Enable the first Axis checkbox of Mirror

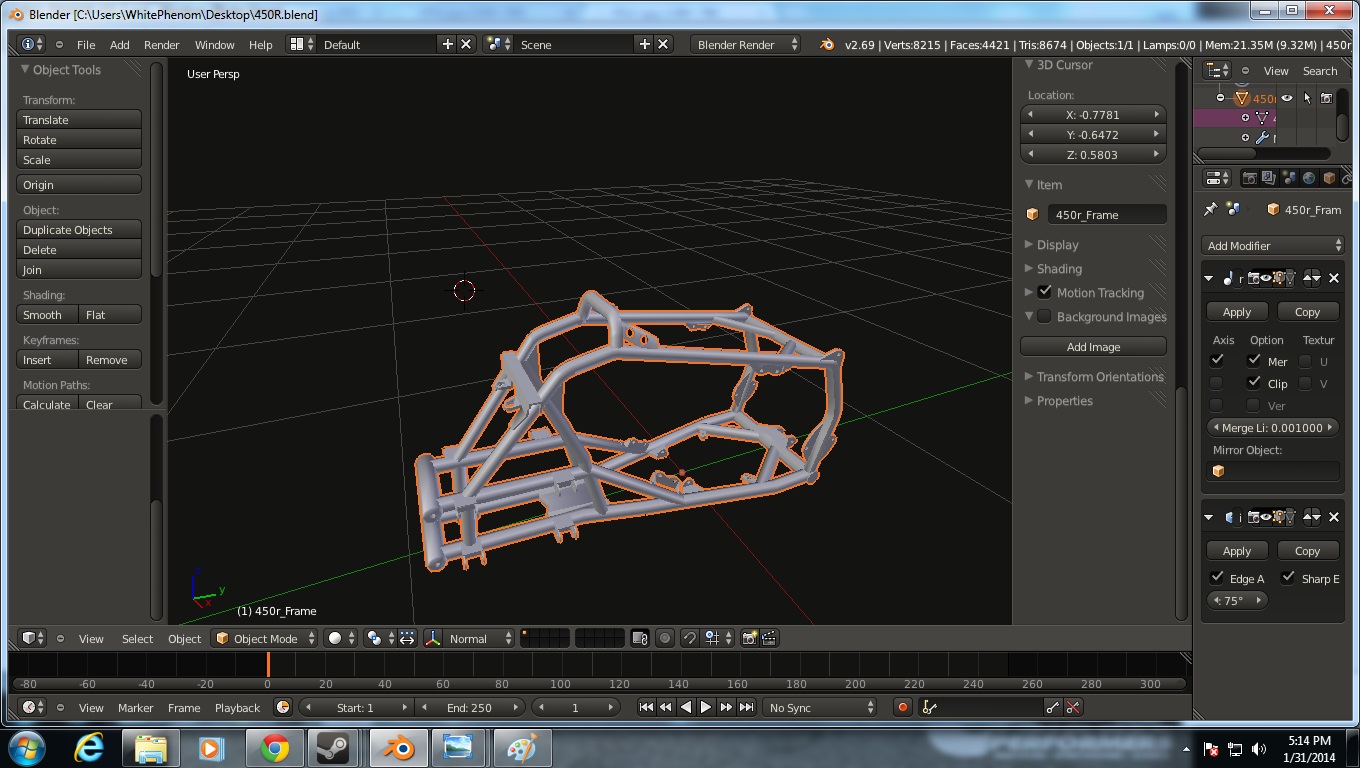click(x=1217, y=360)
